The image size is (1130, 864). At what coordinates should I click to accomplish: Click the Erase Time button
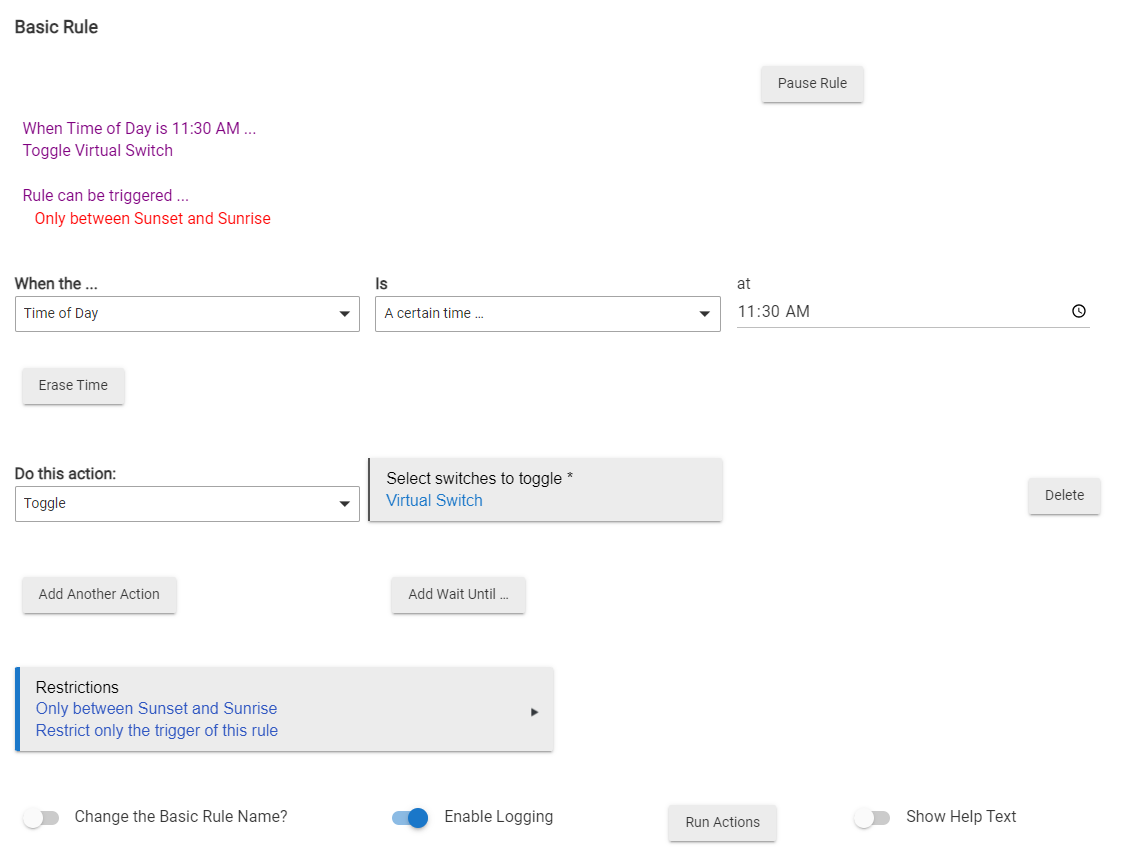pyautogui.click(x=73, y=386)
